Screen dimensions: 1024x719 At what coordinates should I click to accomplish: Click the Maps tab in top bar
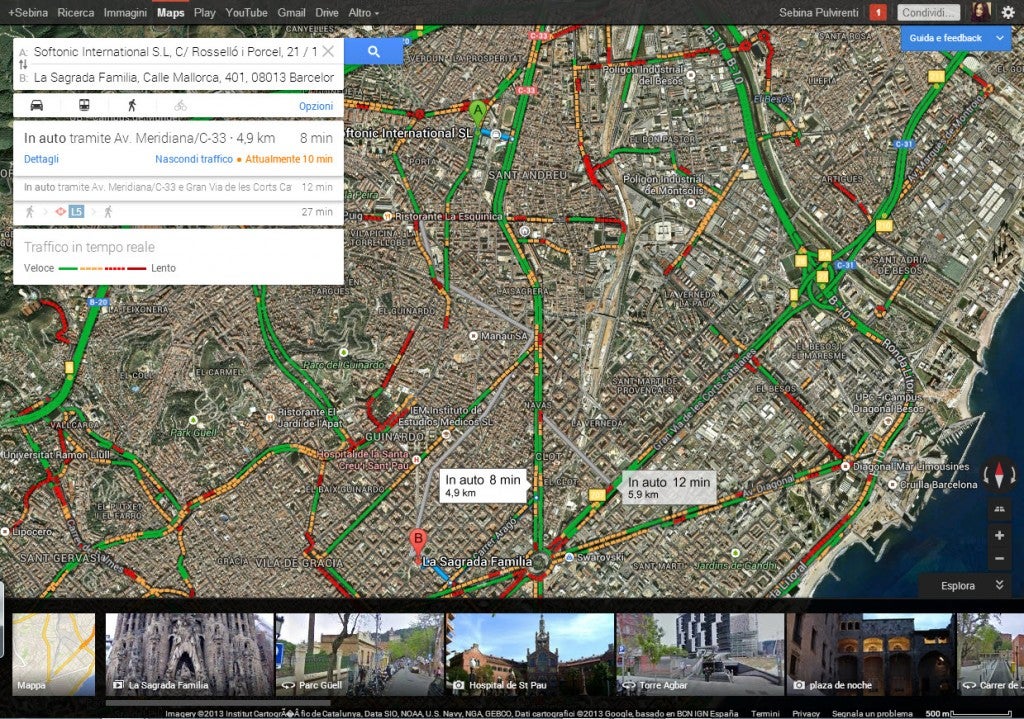pyautogui.click(x=170, y=12)
